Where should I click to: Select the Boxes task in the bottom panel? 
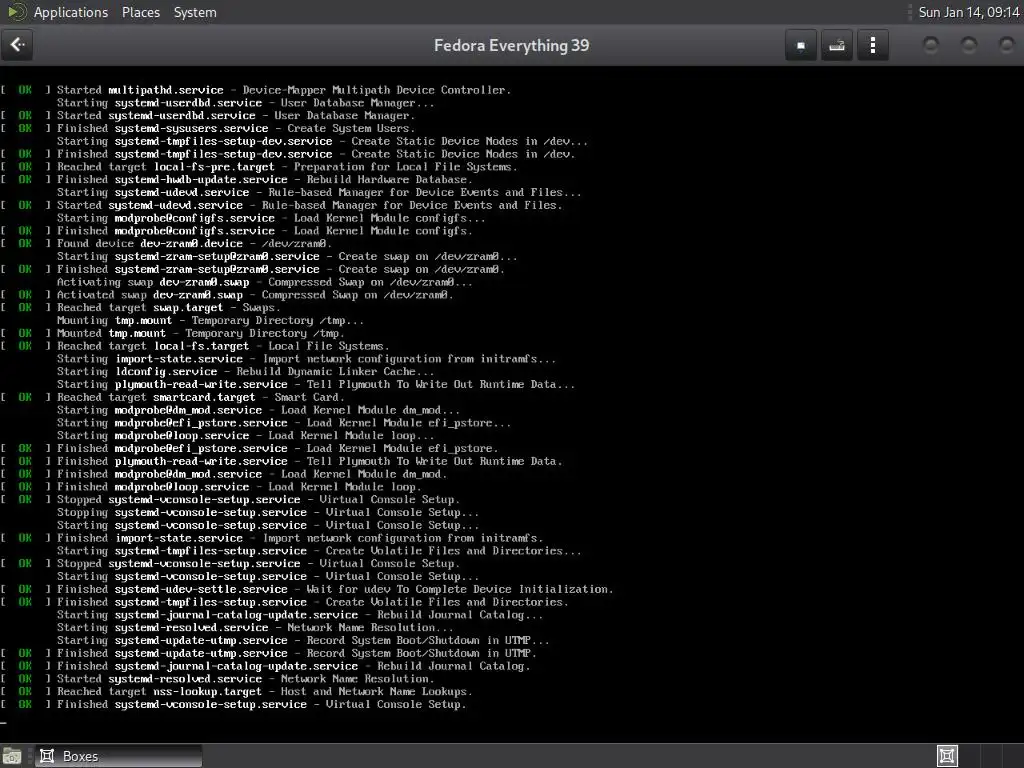(x=118, y=756)
